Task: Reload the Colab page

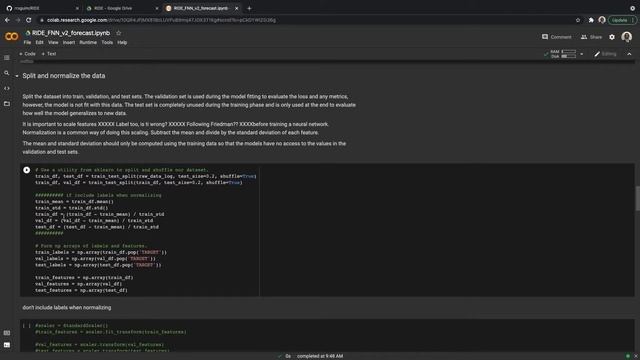Action: (29, 20)
